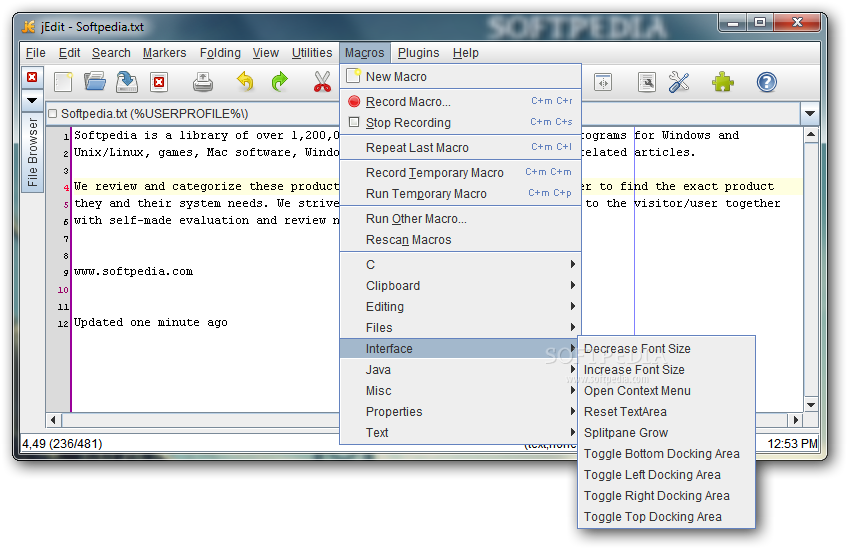Open the Folding menu
The width and height of the screenshot is (848, 549).
point(220,53)
